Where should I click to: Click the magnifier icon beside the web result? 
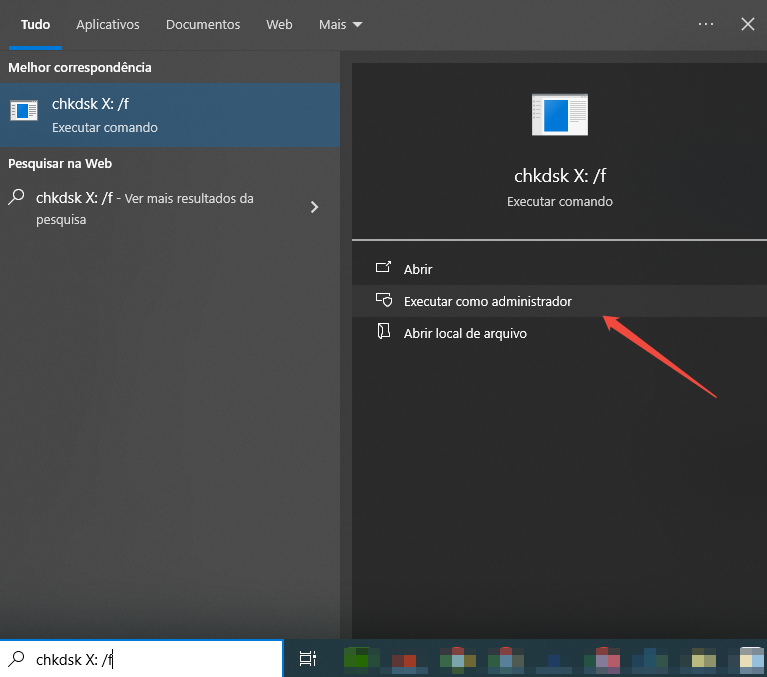coord(16,198)
